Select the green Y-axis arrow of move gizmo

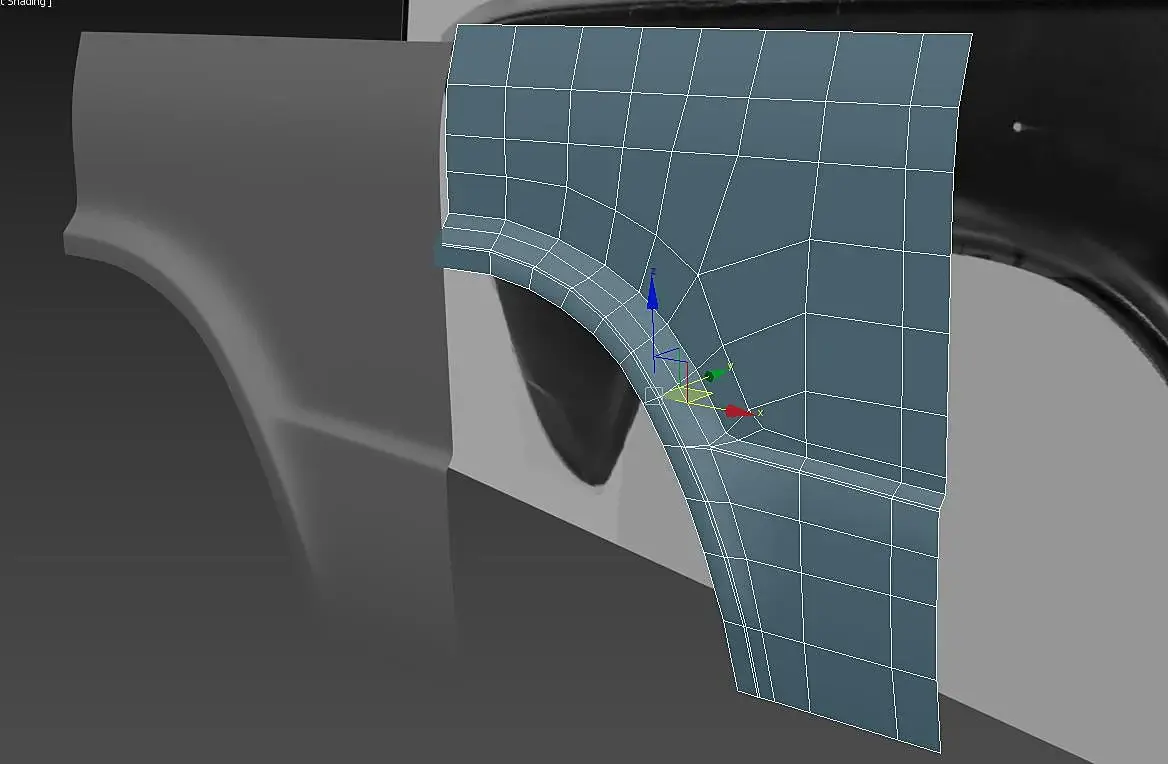pos(715,374)
